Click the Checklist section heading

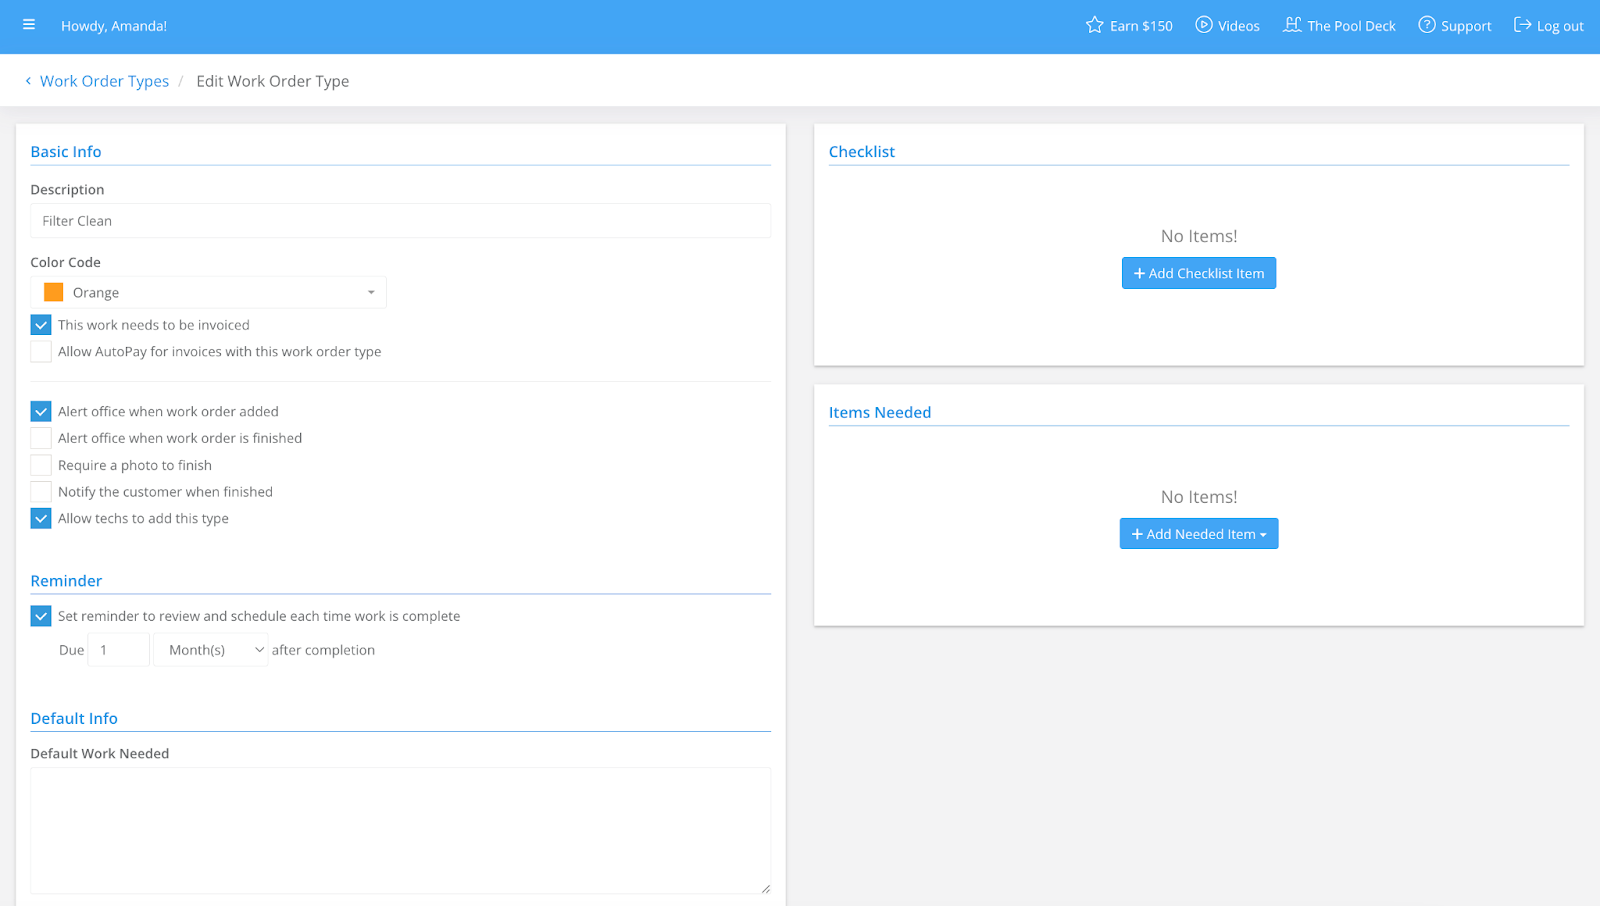point(862,152)
